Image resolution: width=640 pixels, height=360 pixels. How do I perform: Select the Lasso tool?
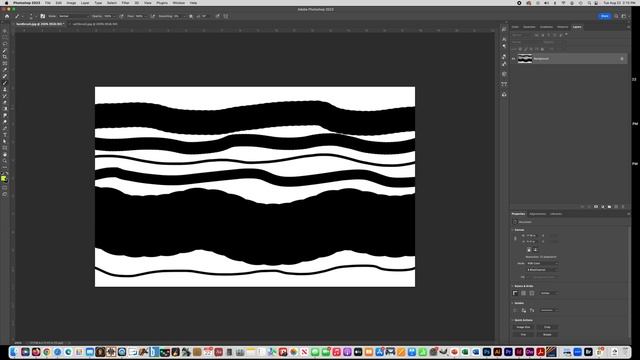[5, 44]
